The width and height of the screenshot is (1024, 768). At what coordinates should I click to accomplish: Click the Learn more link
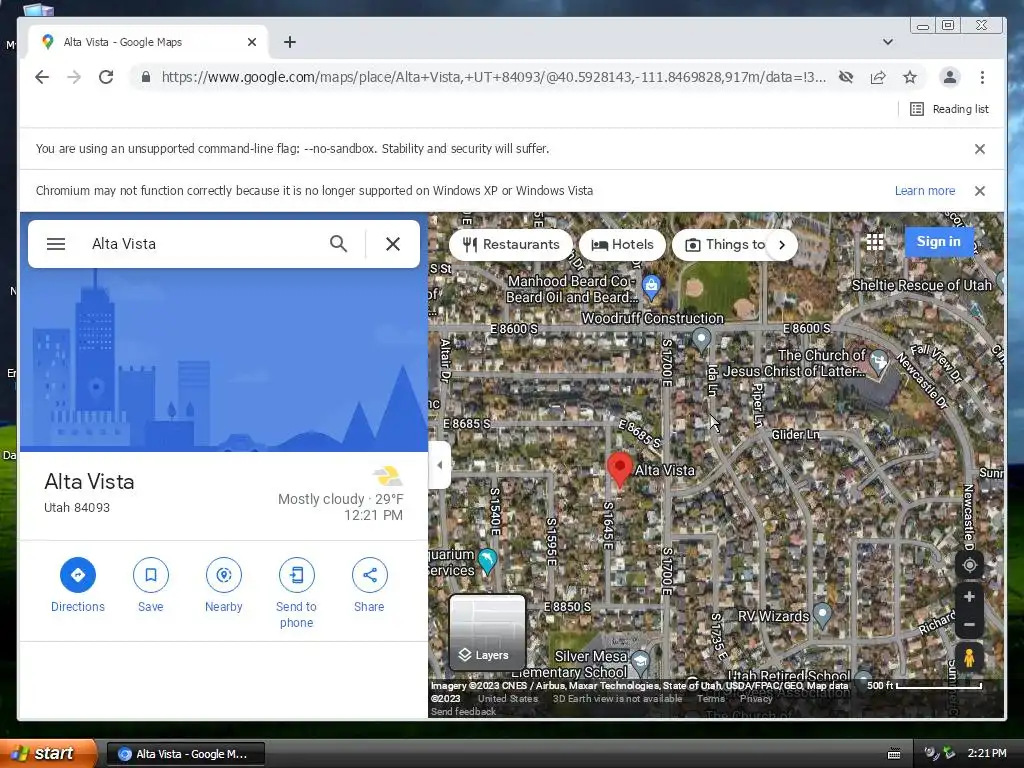[925, 191]
